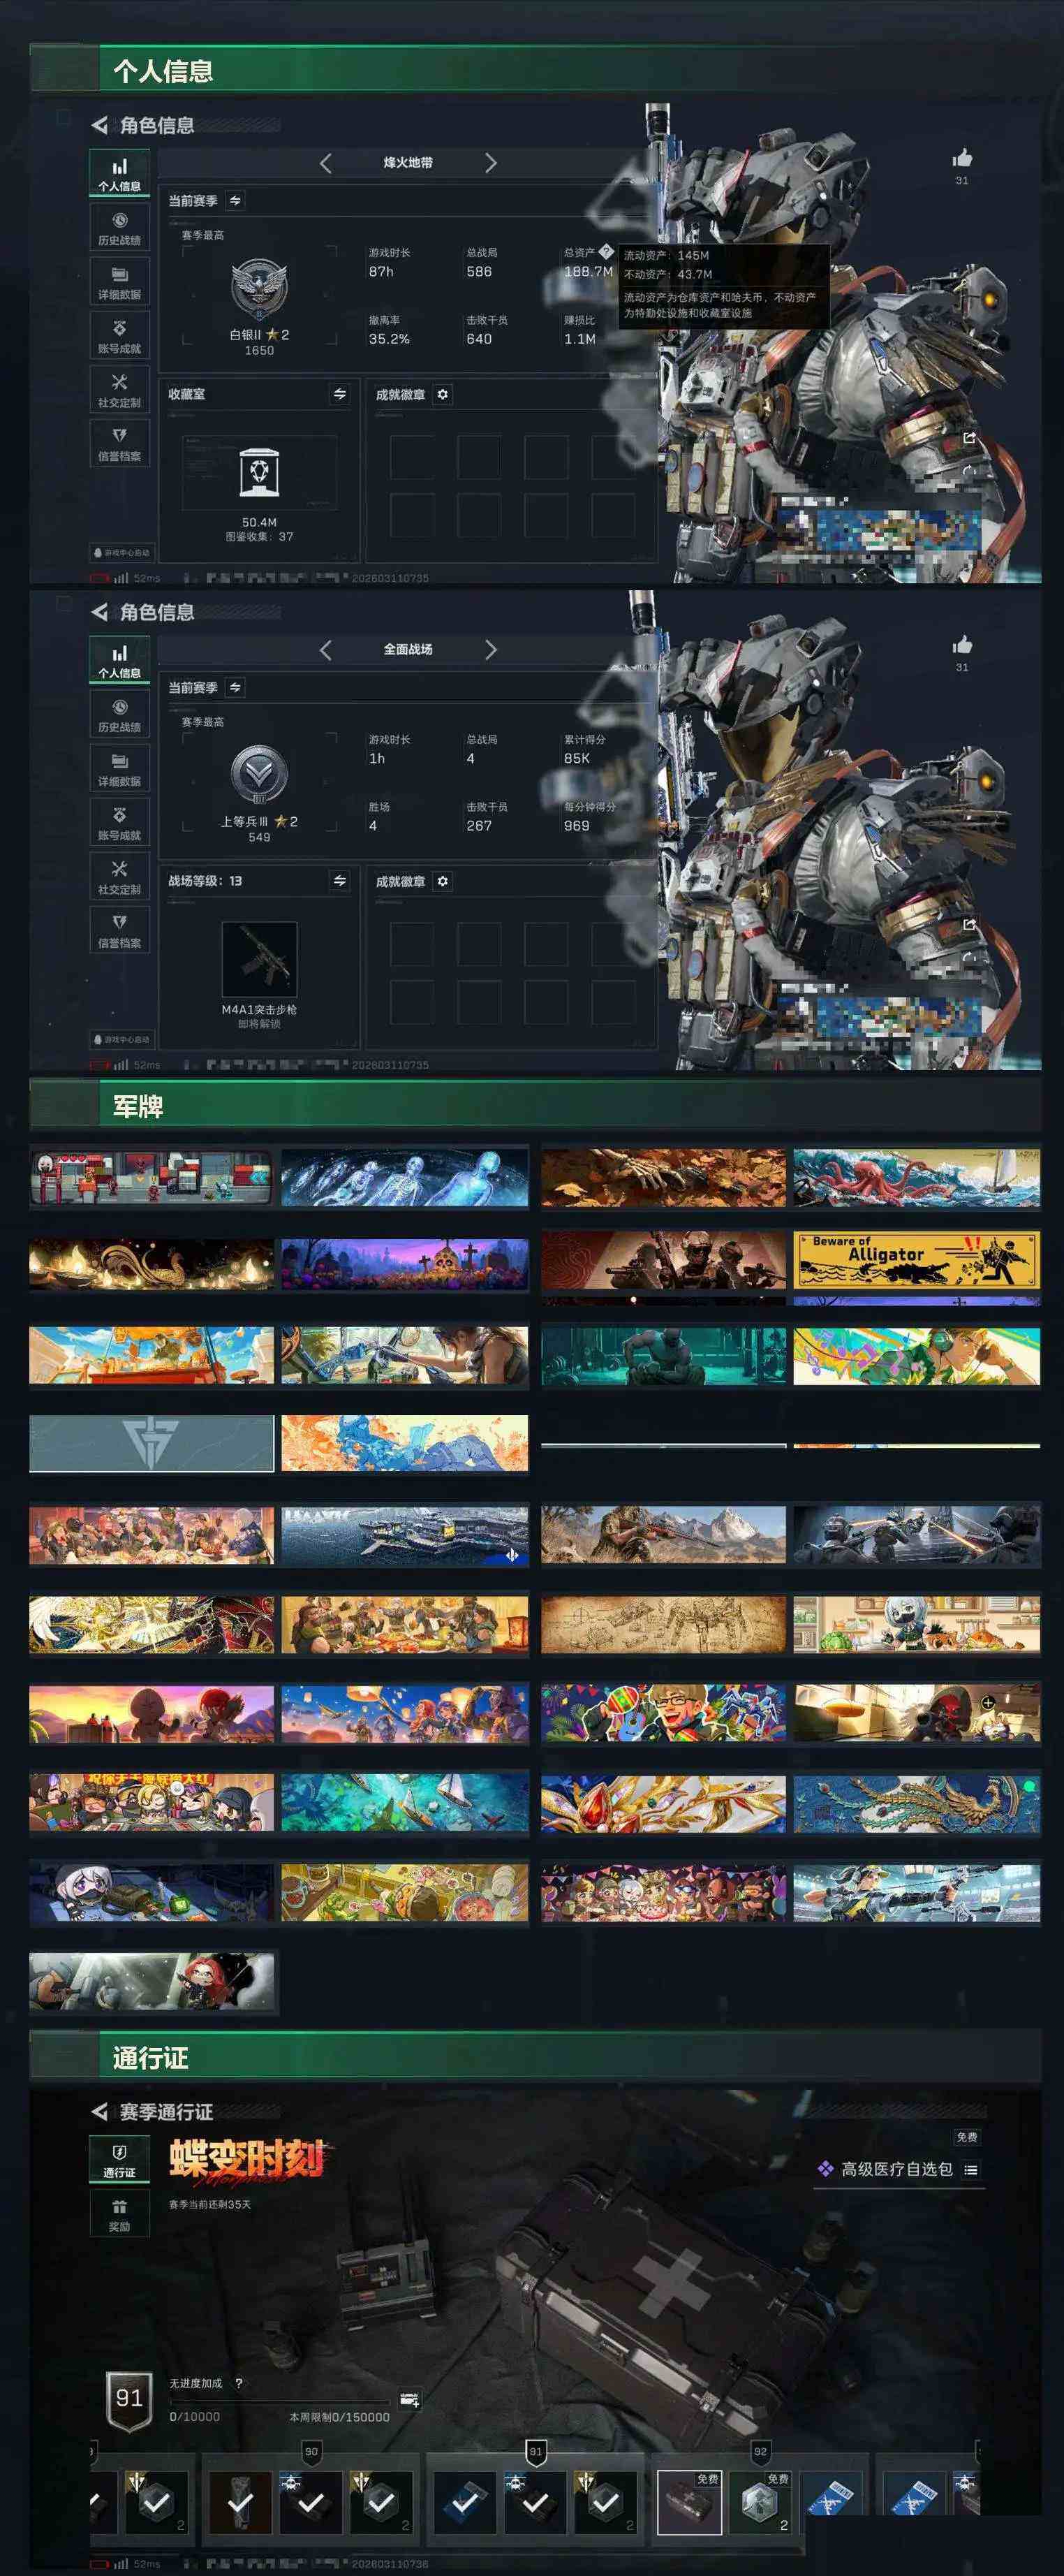Click level 90 marker on pass track
The height and width of the screenshot is (2576, 1064).
311,2452
